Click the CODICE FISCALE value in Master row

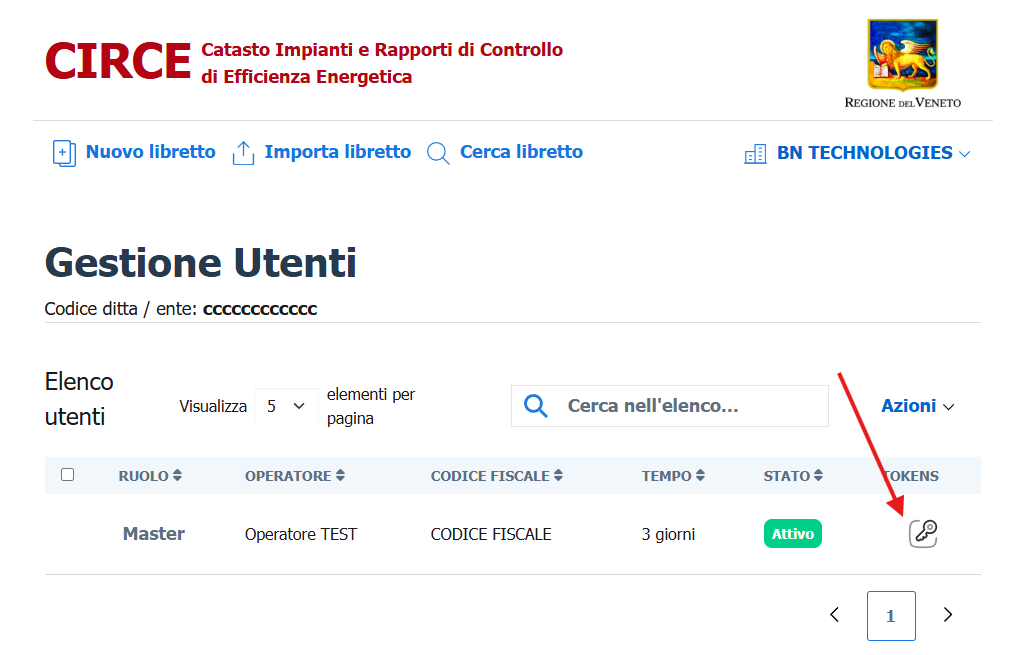491,534
